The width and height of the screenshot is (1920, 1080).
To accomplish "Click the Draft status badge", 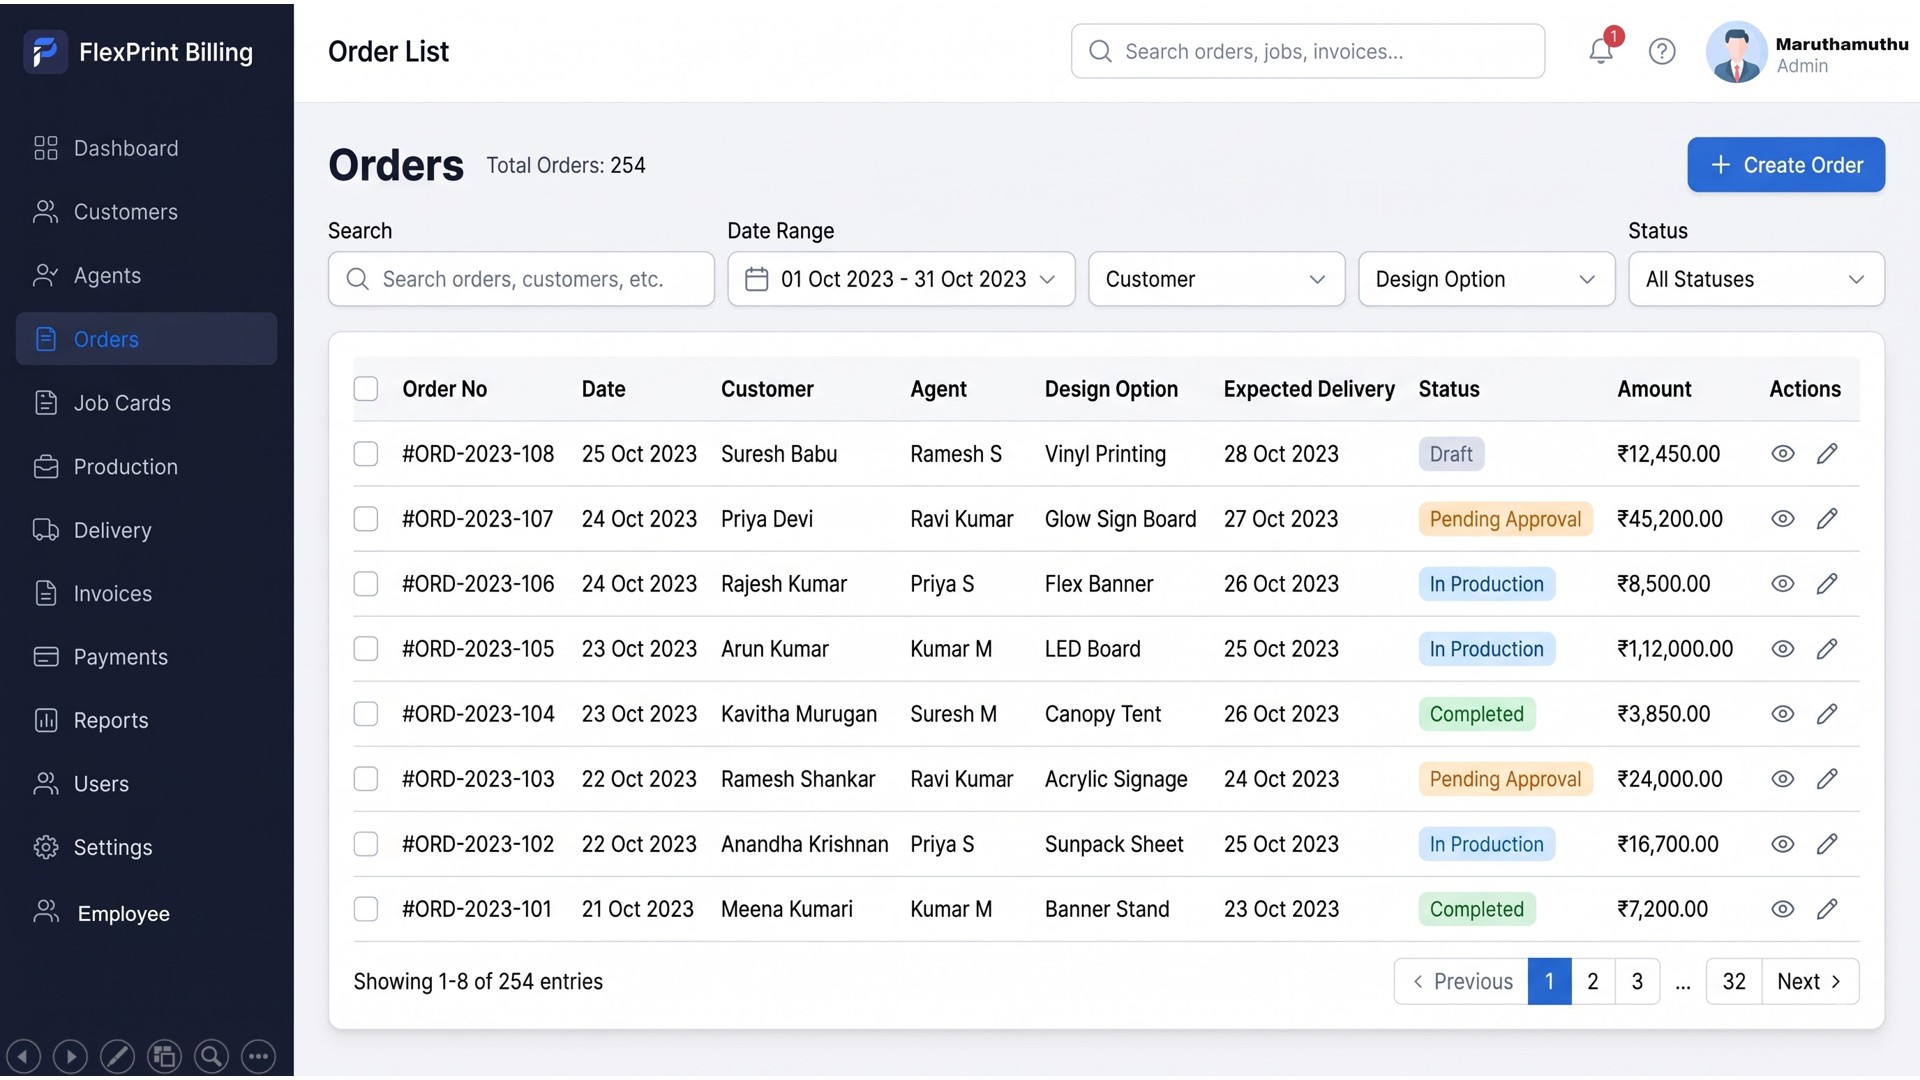I will 1451,454.
